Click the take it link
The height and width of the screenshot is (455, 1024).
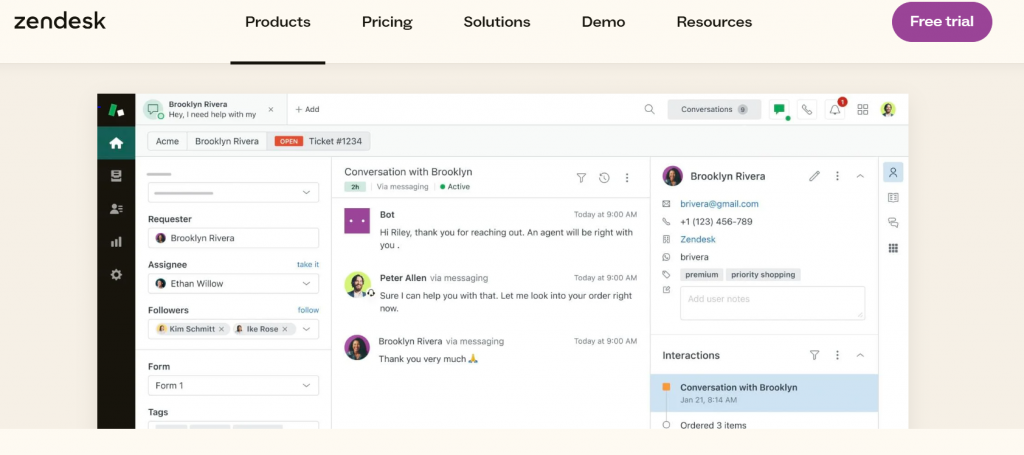pyautogui.click(x=308, y=264)
